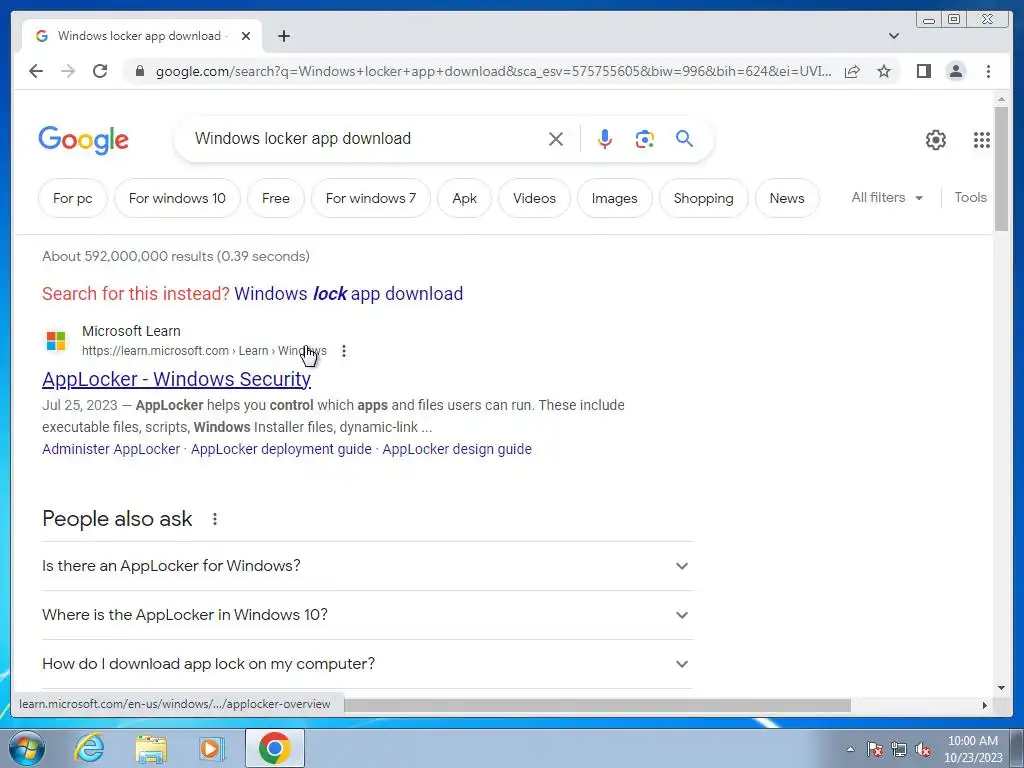Open Action Center flag icon

[x=875, y=749]
